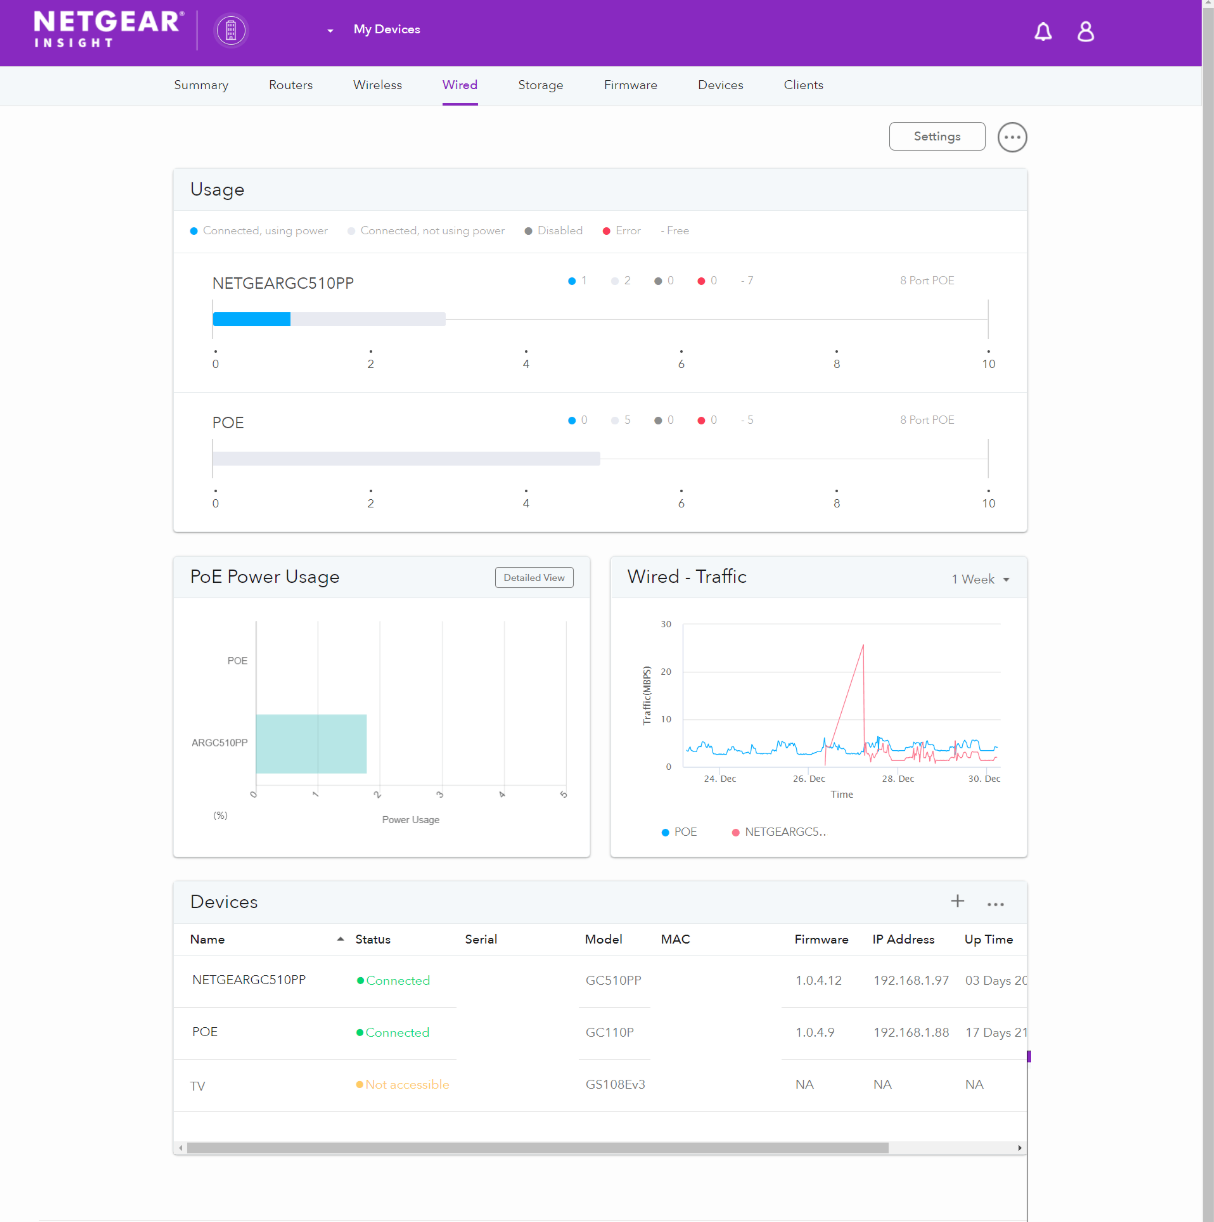Click IP address 192.168.1.97
The width and height of the screenshot is (1214, 1222).
point(911,981)
